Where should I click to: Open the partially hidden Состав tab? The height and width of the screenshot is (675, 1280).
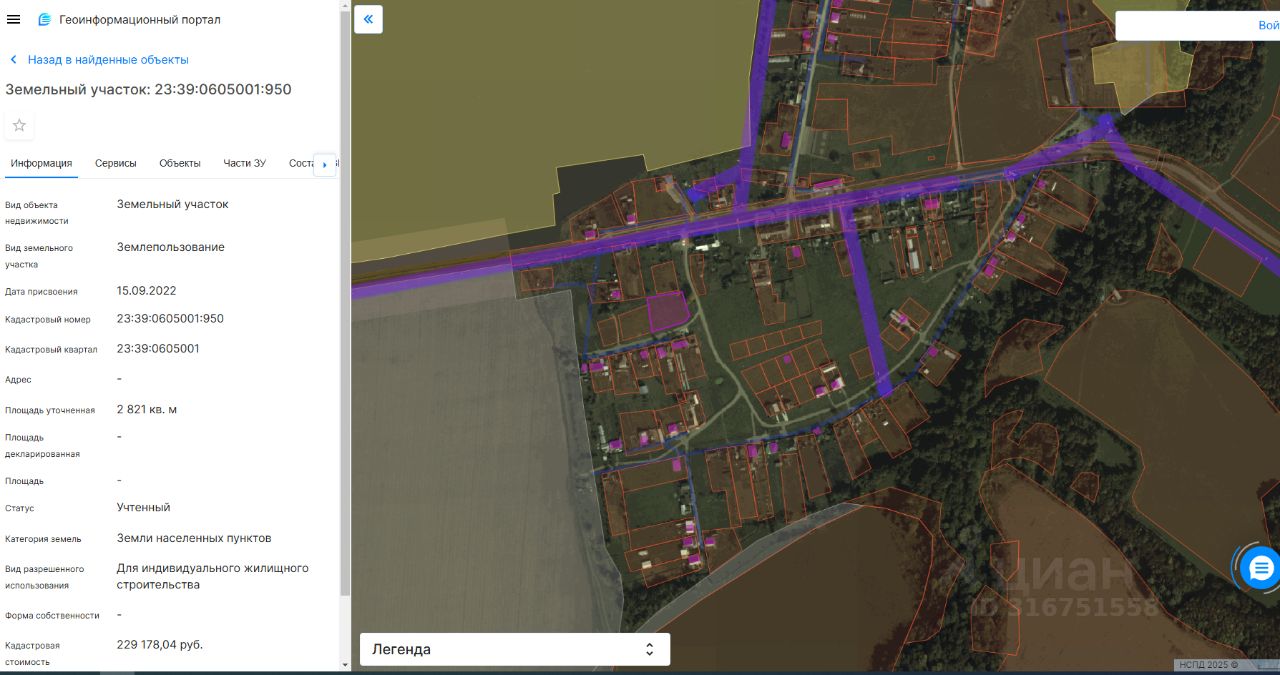(x=301, y=163)
